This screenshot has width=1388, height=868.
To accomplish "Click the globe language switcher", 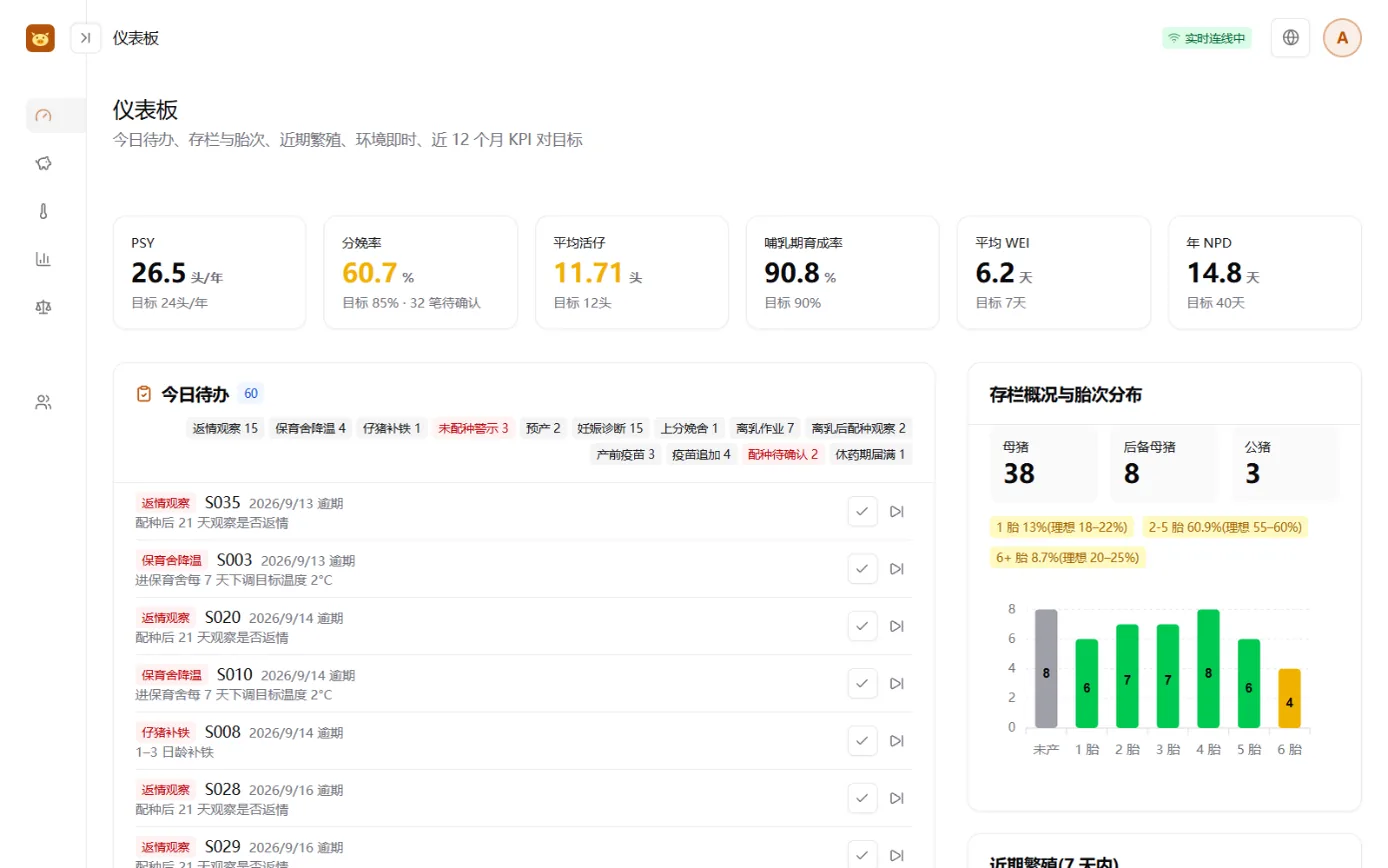I will (1290, 38).
